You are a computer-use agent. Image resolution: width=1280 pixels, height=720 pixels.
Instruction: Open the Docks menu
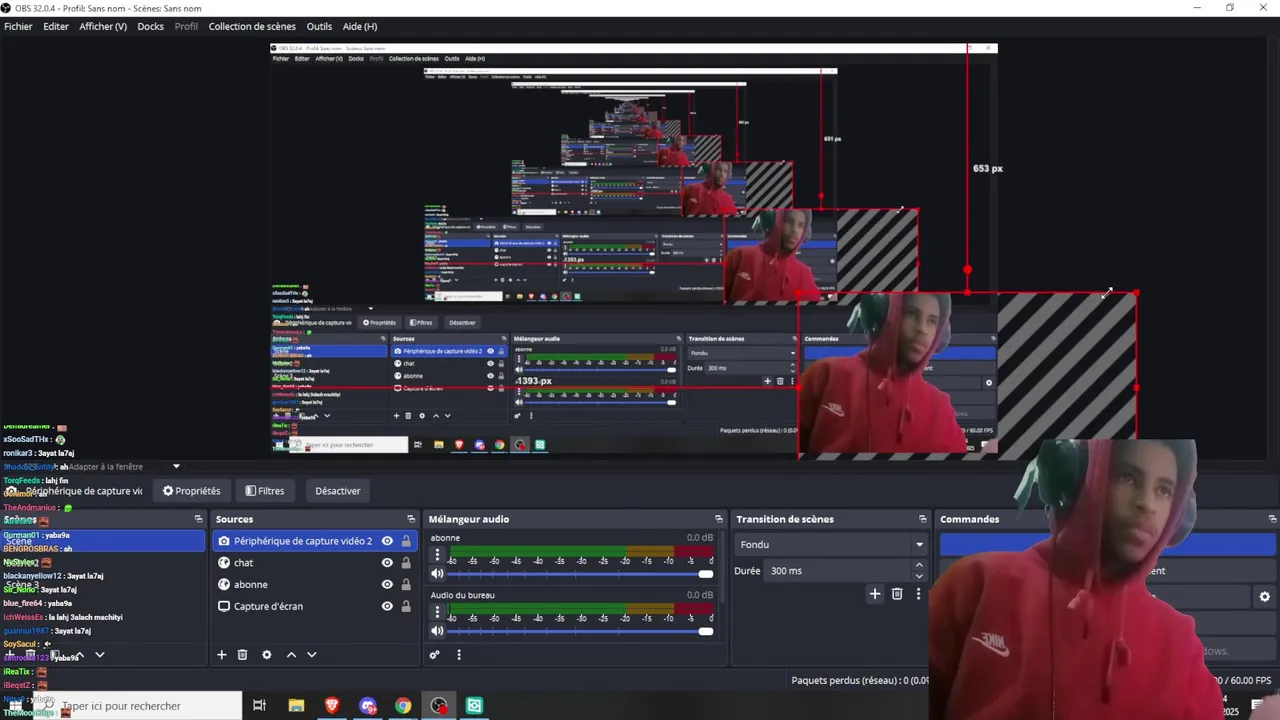[x=151, y=26]
